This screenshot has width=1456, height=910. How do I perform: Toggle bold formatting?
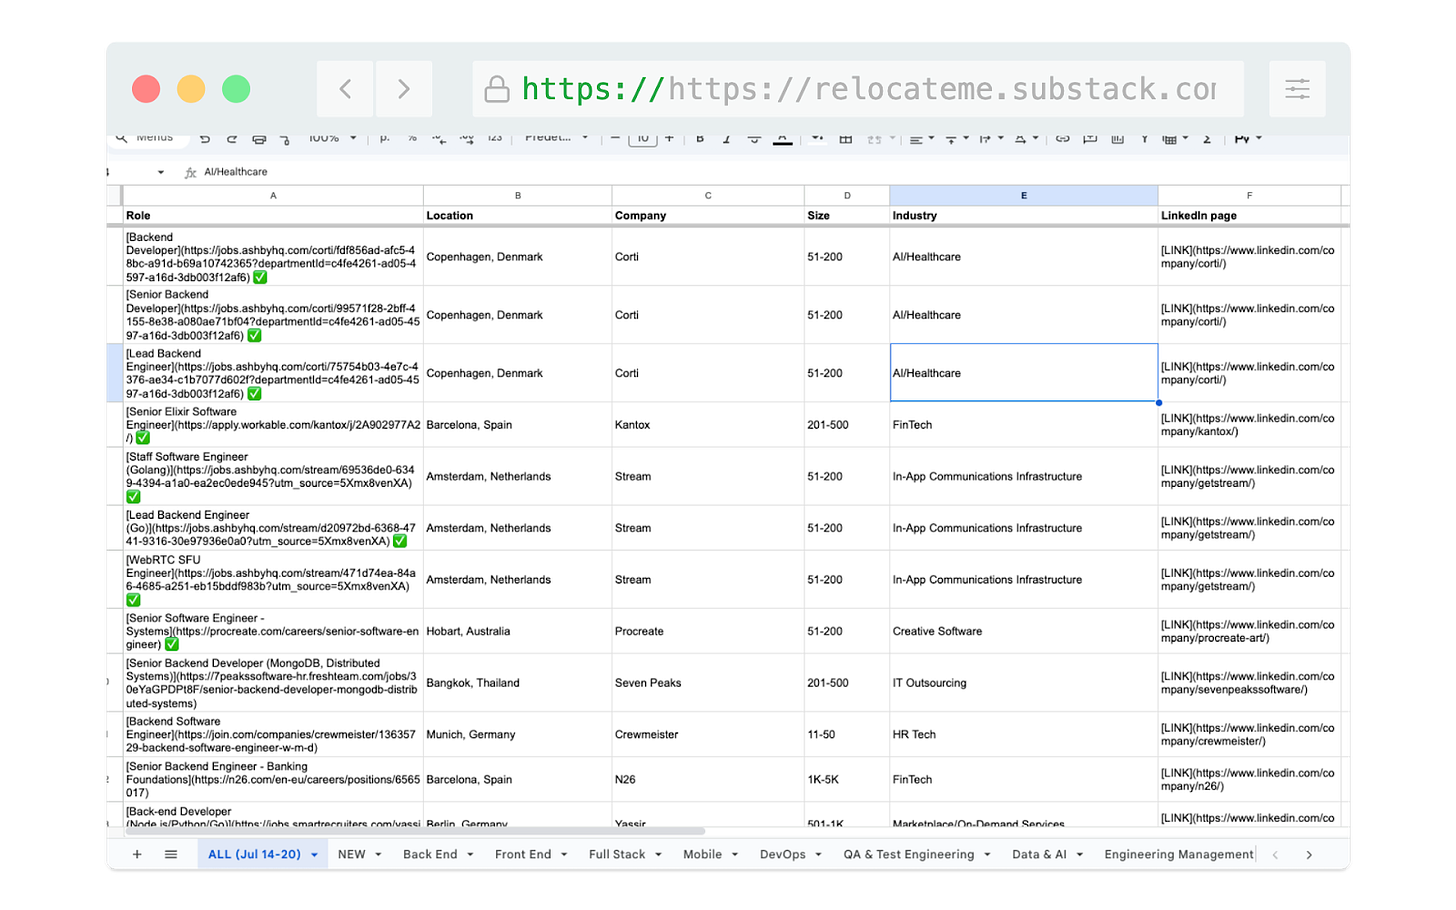(x=700, y=139)
